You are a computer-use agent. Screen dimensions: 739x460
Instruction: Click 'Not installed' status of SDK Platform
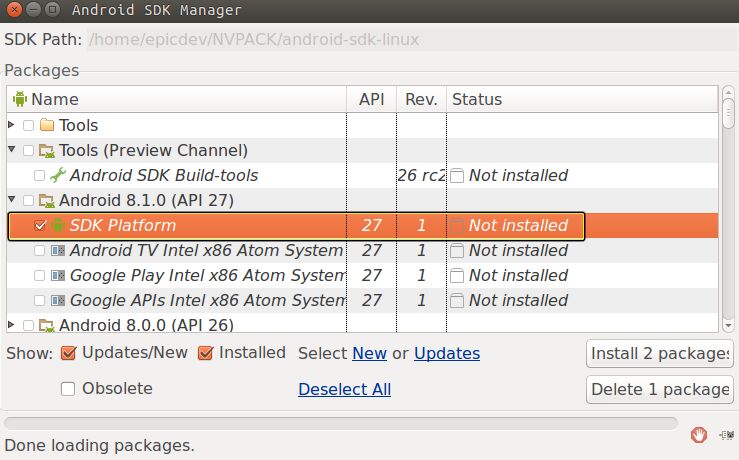point(518,225)
